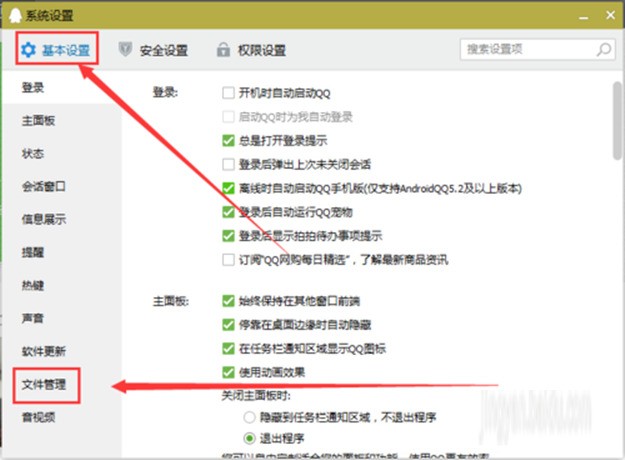This screenshot has height=460, width=625.
Task: Click the 搜索设置项 search field
Action: (x=528, y=49)
